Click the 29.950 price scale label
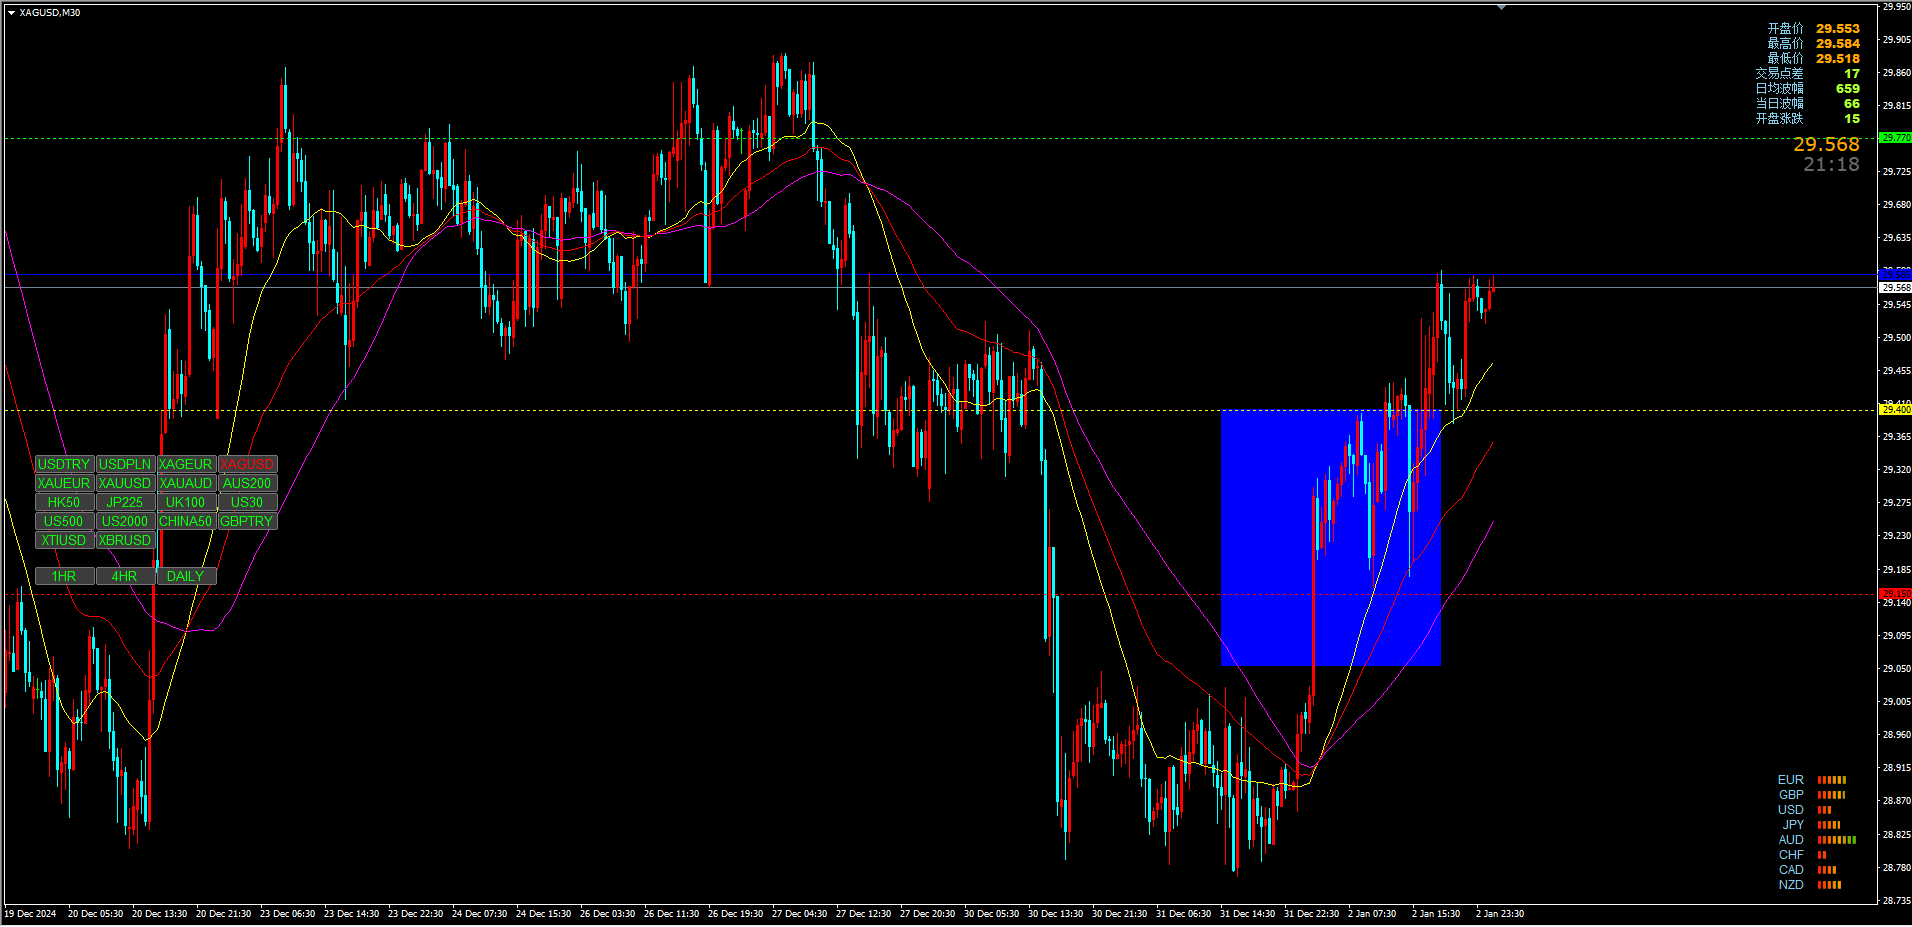Viewport: 1912px width, 927px height. (x=1896, y=6)
